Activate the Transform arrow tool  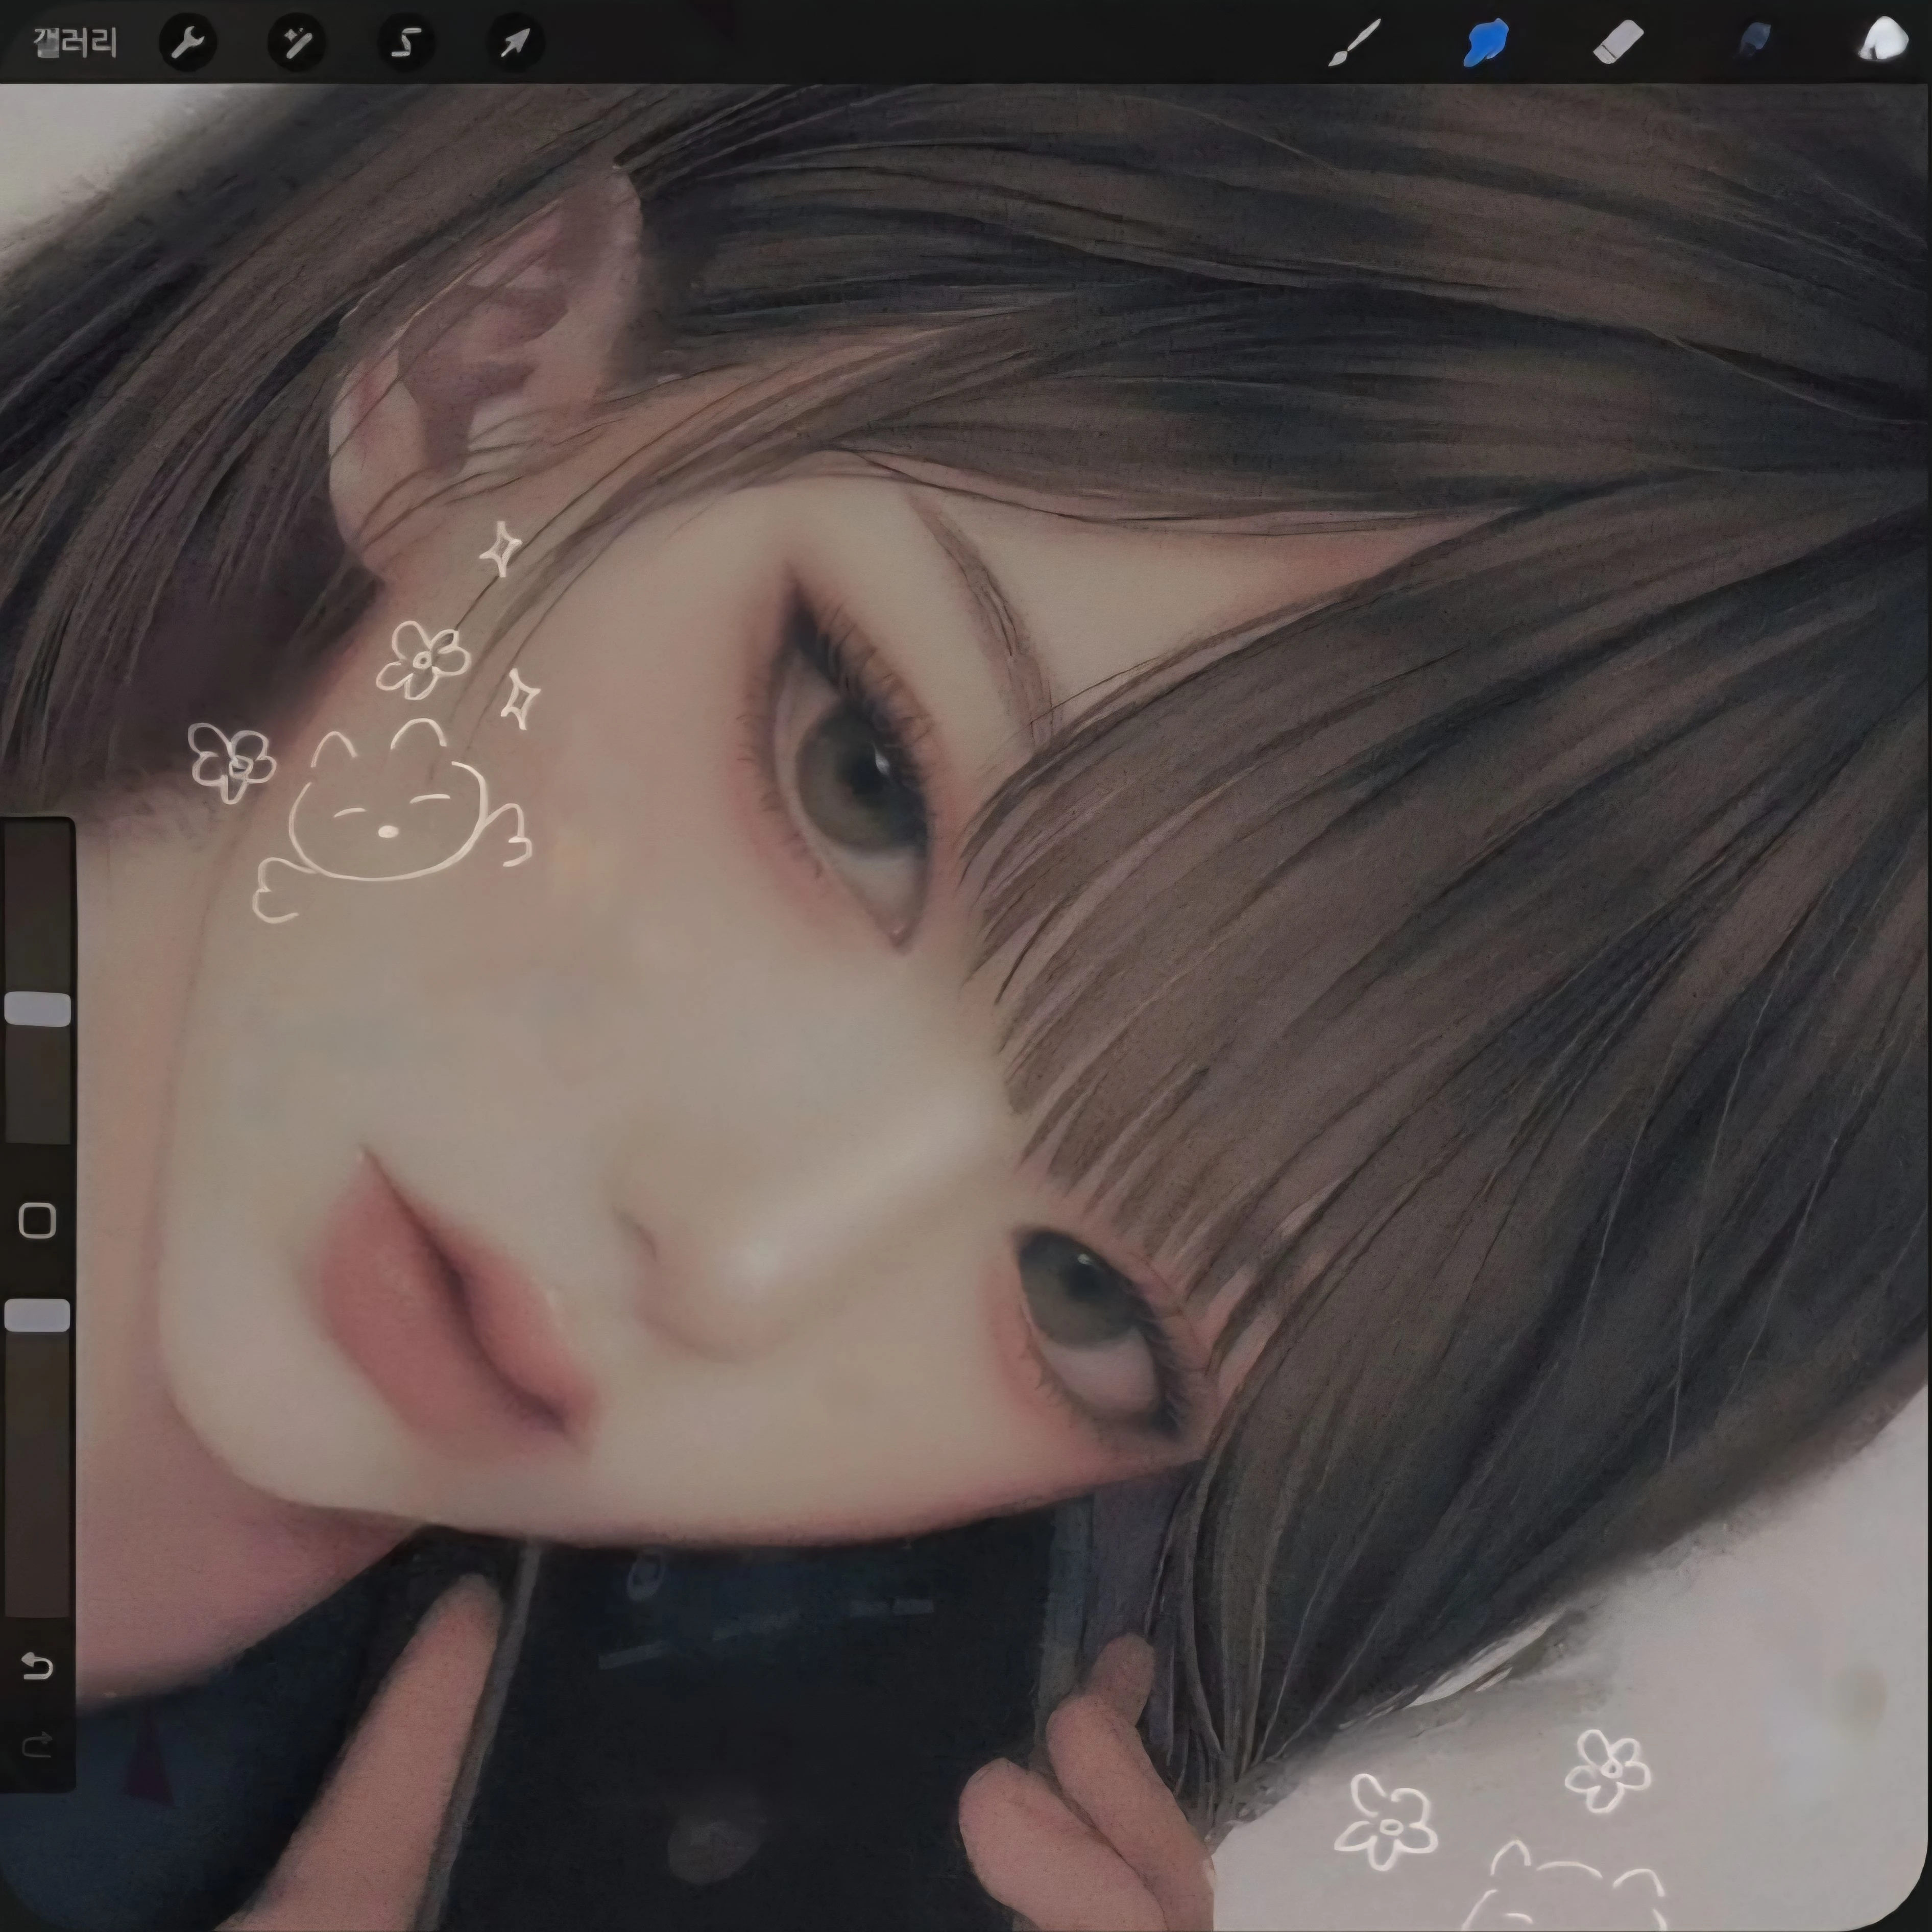tap(514, 43)
